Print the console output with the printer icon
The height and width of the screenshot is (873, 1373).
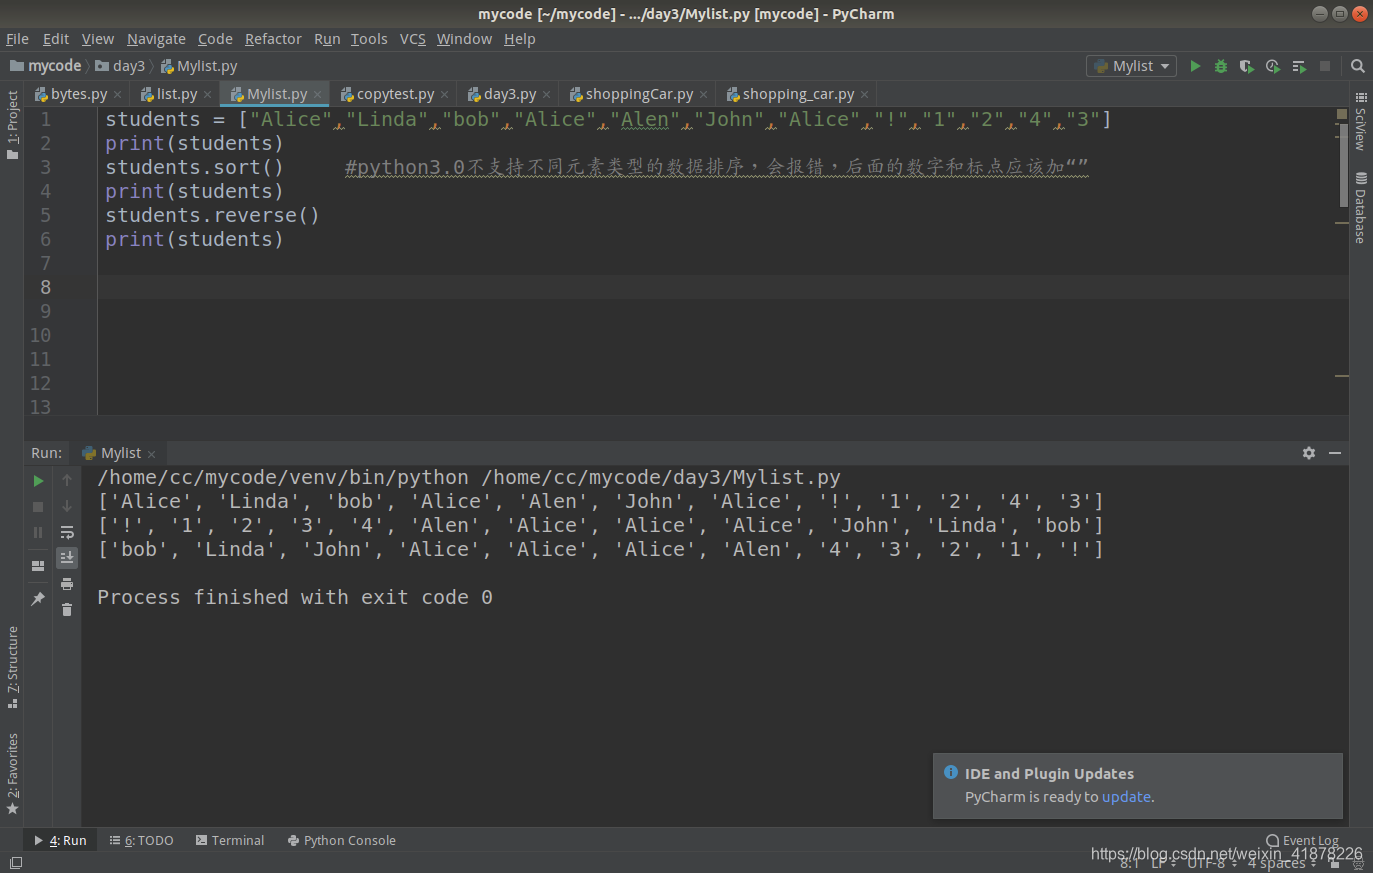pos(67,584)
